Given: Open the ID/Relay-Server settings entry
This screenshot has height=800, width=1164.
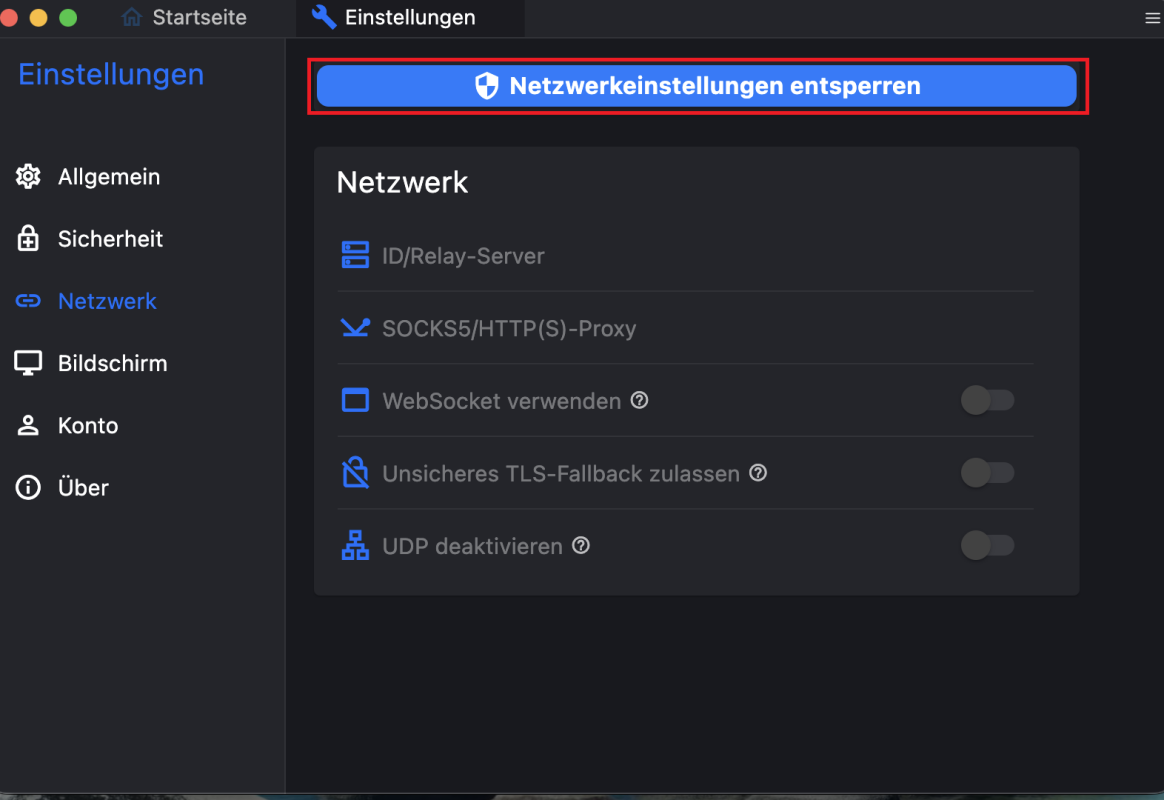Looking at the screenshot, I should click(685, 255).
